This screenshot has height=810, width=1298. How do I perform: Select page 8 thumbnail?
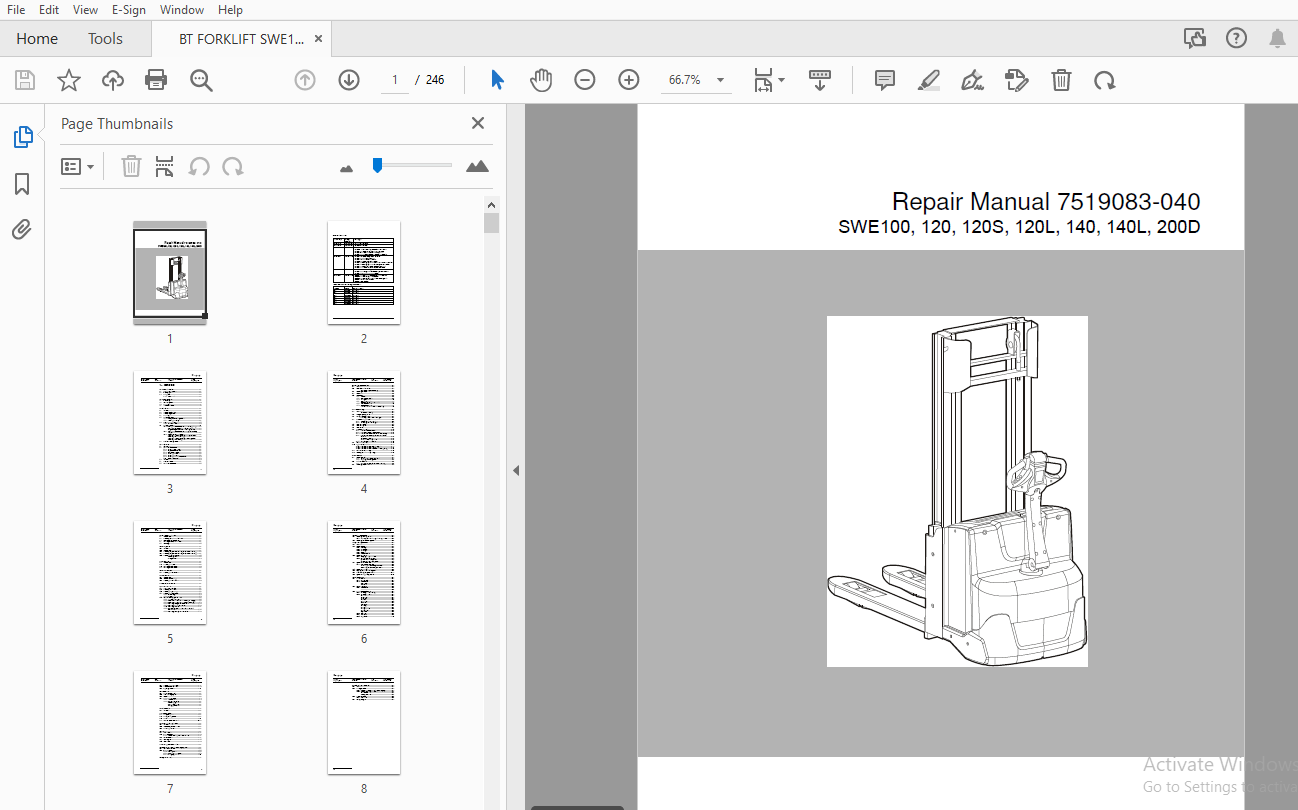point(364,723)
